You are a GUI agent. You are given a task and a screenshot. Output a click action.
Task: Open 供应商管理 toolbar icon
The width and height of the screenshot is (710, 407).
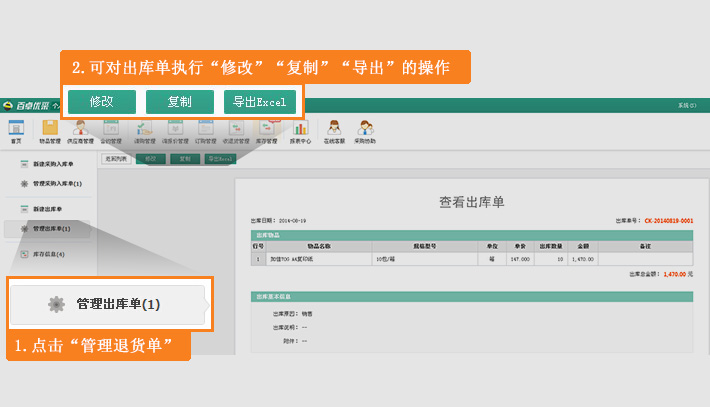tap(80, 130)
